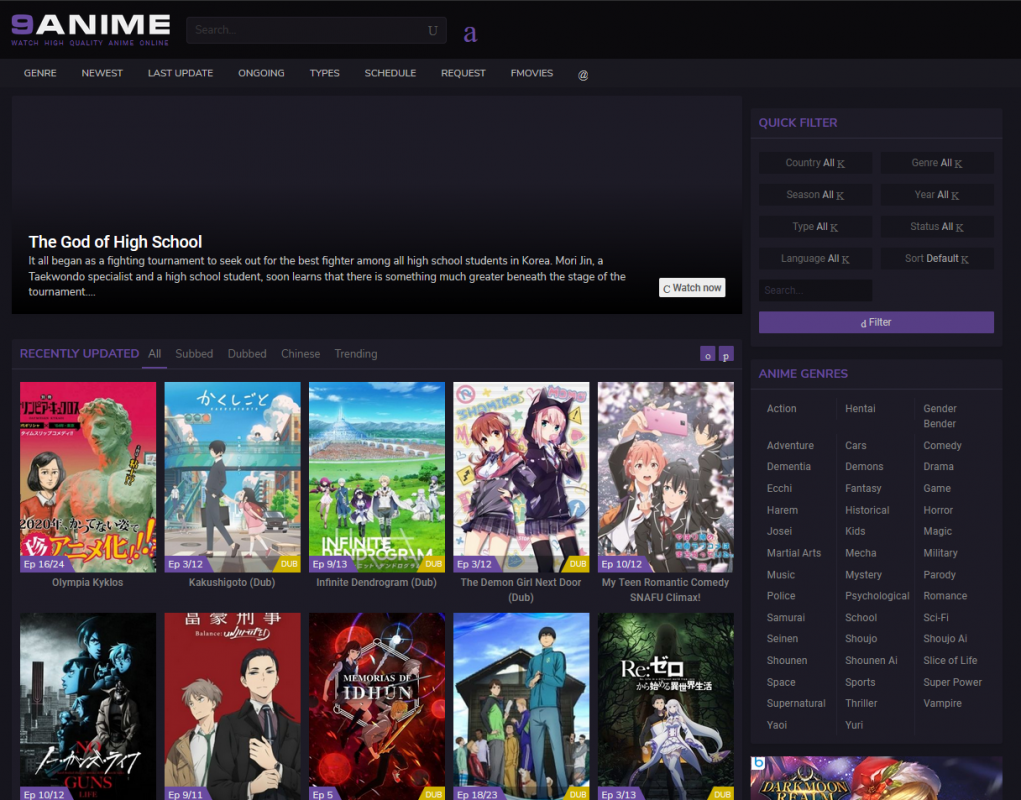Click the next page arrow in Recently Updated
This screenshot has width=1021, height=800.
(x=726, y=354)
